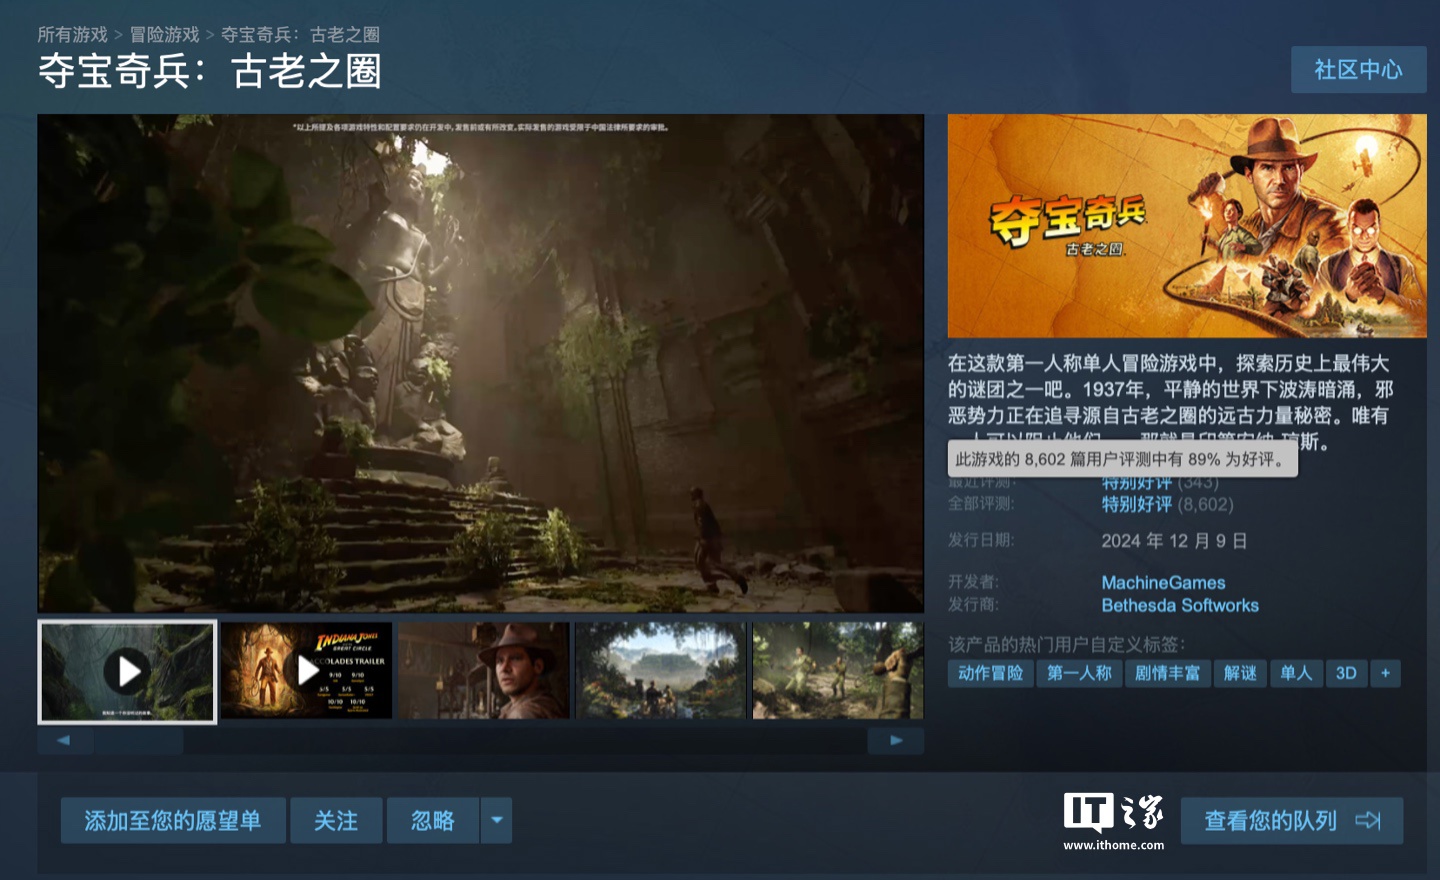Click the 夺宝奇兵：古老之圈 breadcrumb link
1440x880 pixels.
(x=300, y=35)
